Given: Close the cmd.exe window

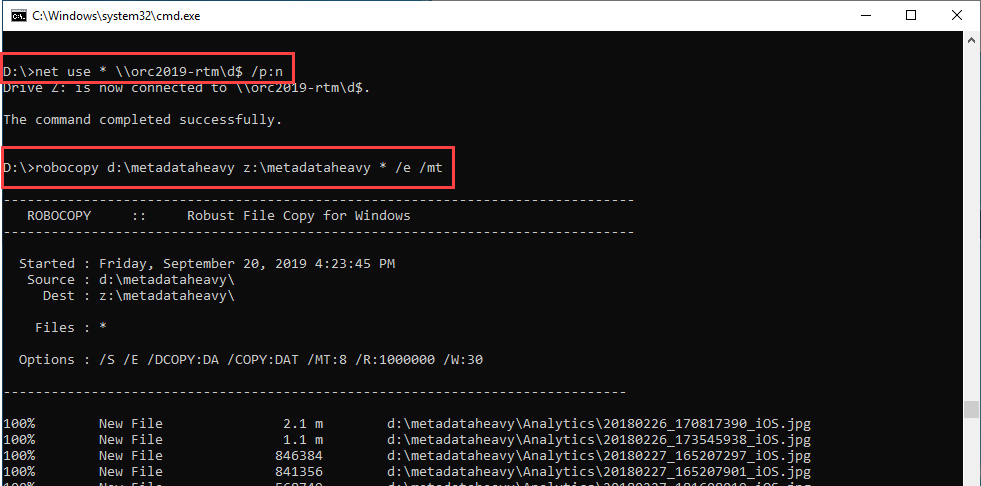Looking at the screenshot, I should click(957, 16).
